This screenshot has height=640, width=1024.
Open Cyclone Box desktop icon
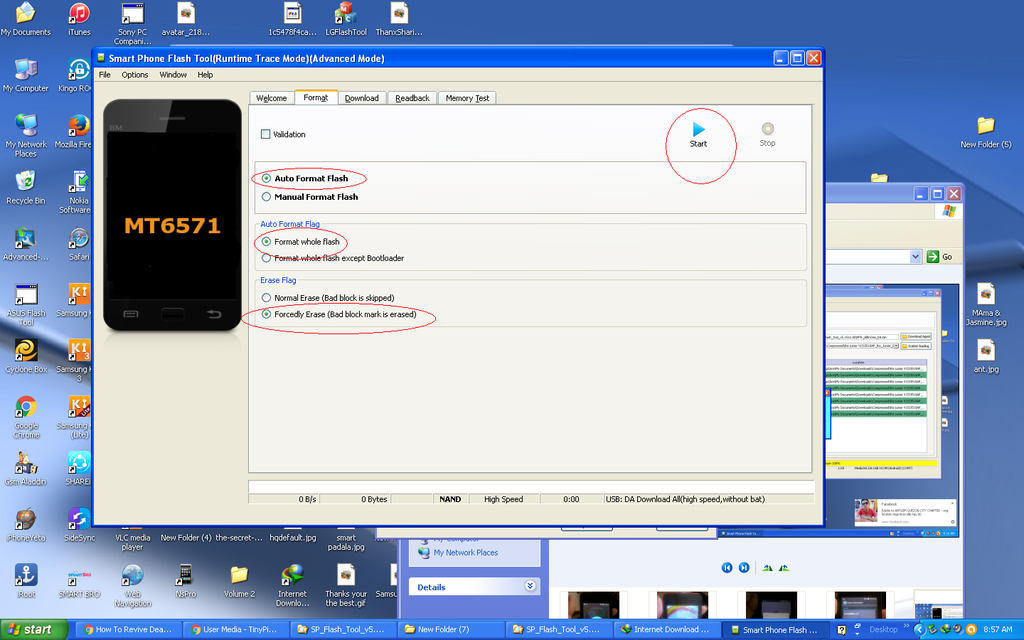[x=26, y=351]
